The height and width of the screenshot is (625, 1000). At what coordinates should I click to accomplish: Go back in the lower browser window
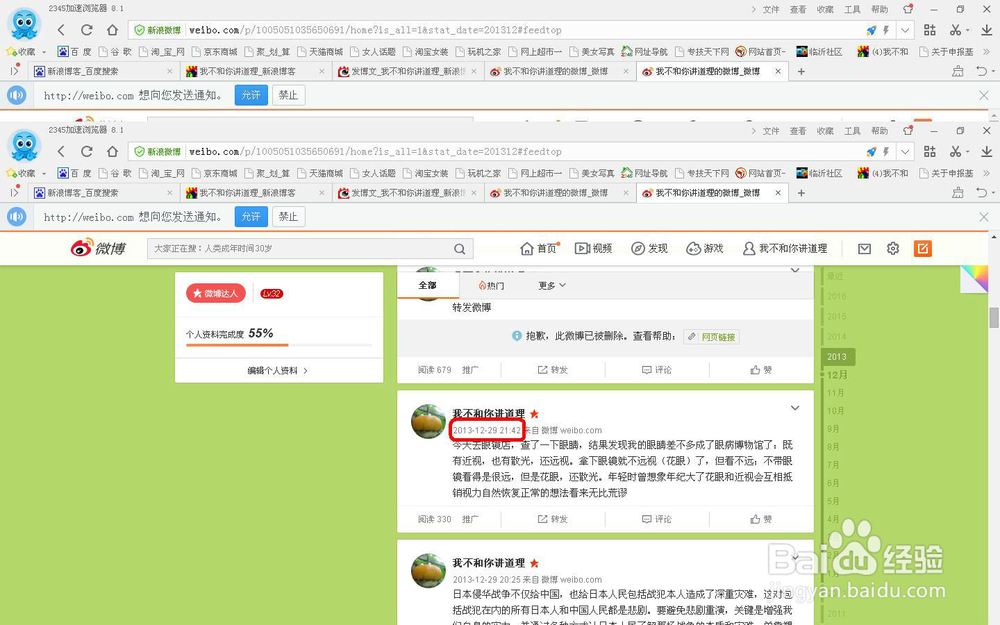tap(61, 151)
